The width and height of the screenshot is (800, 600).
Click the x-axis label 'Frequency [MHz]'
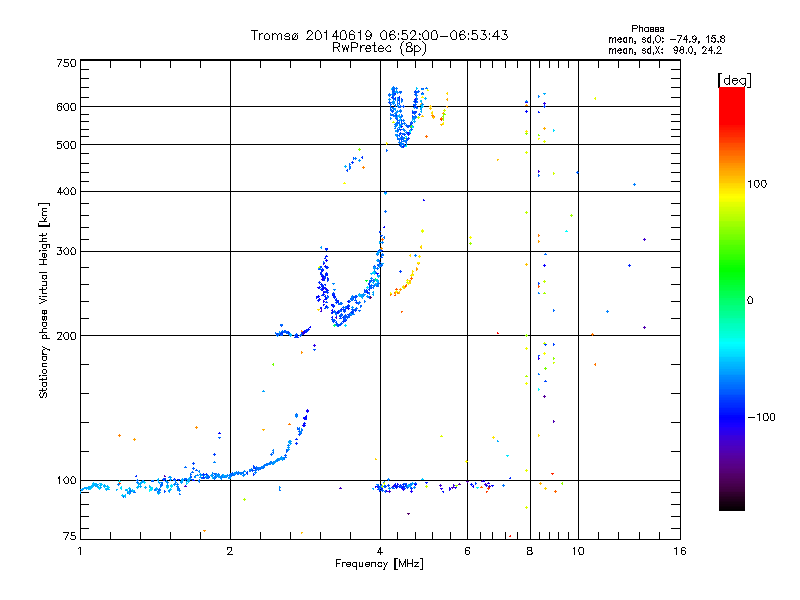click(x=379, y=564)
